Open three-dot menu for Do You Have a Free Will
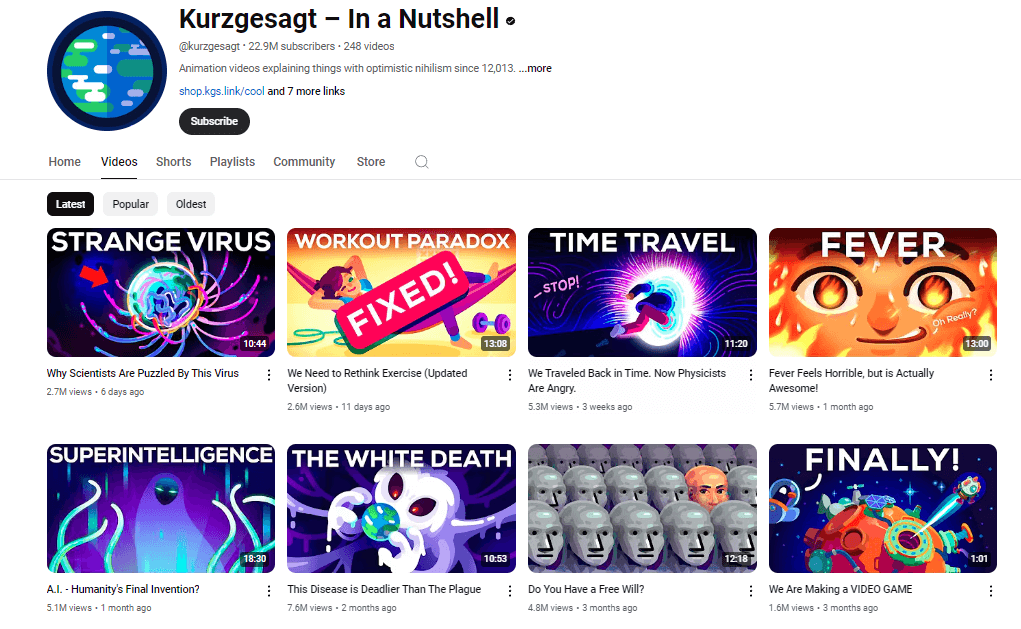 pos(750,591)
